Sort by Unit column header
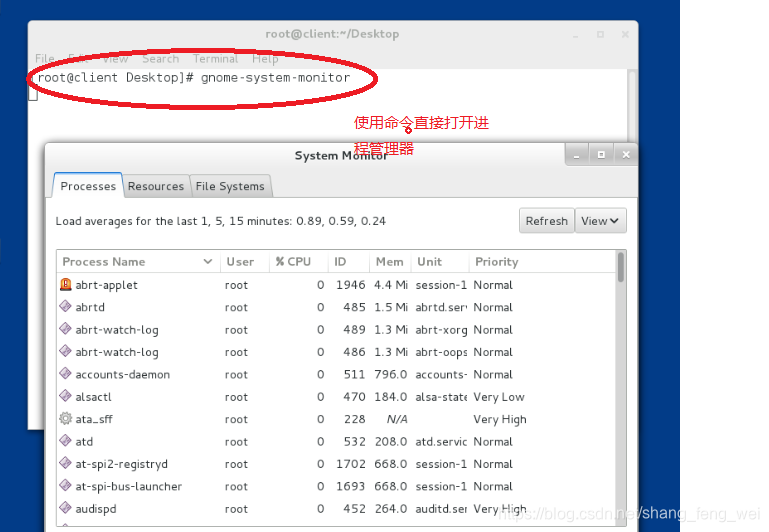Screen dimensions: 769x532 (x=440, y=262)
